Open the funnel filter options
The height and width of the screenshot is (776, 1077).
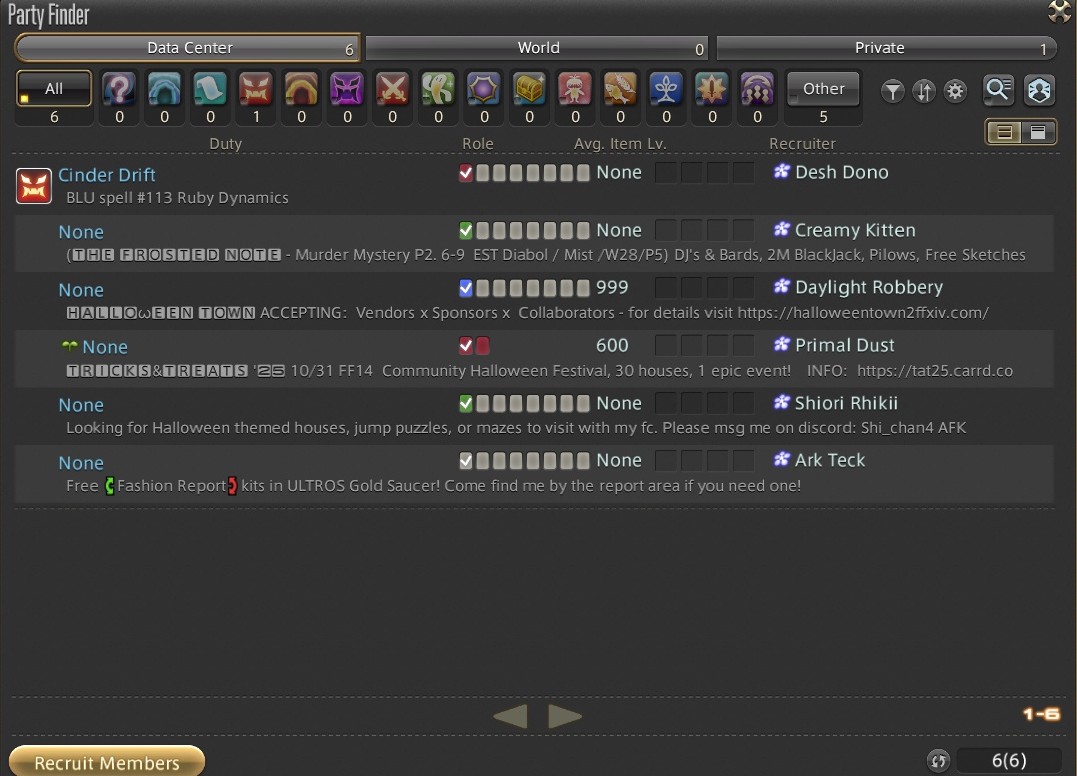(x=892, y=91)
